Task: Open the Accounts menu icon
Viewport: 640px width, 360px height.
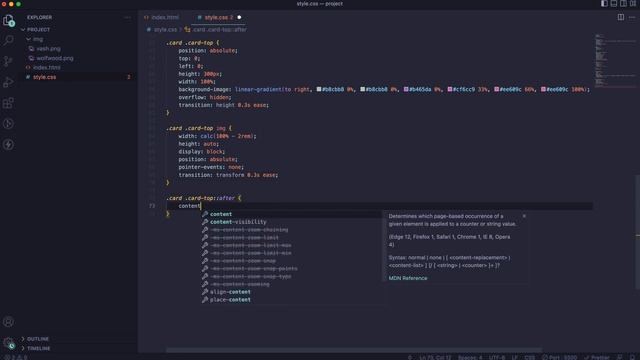Action: coord(8,322)
